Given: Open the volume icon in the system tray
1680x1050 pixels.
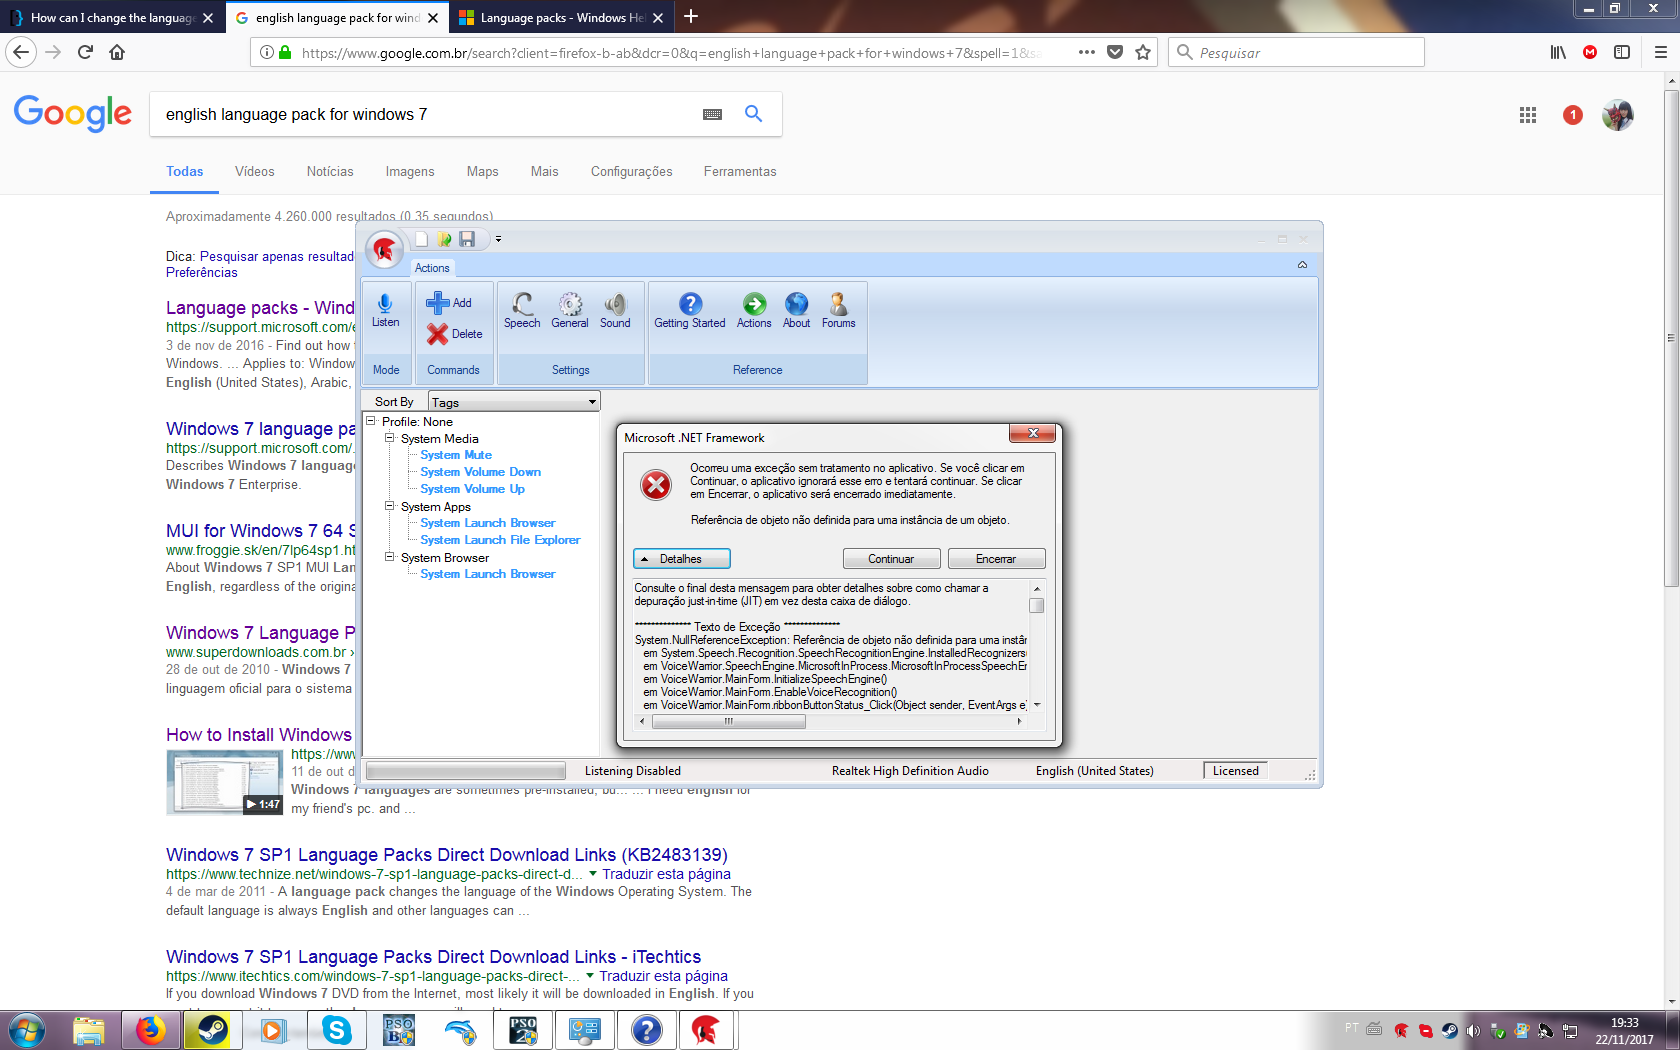Looking at the screenshot, I should (x=1473, y=1031).
